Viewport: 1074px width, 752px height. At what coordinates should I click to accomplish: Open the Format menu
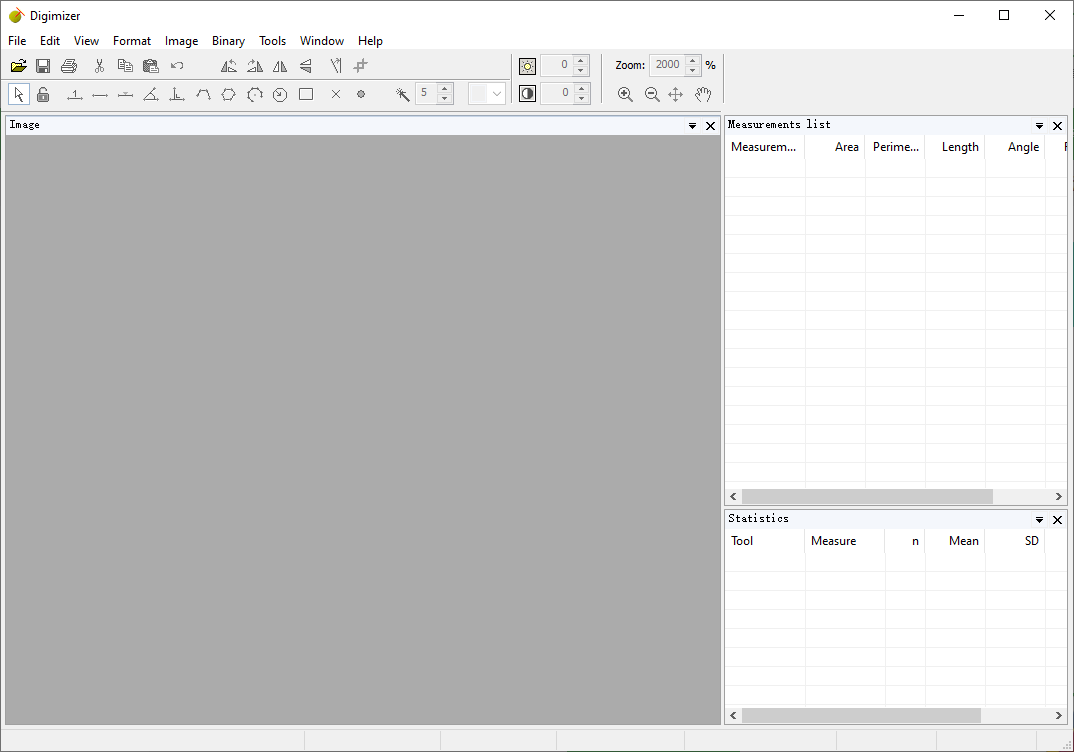coord(132,41)
